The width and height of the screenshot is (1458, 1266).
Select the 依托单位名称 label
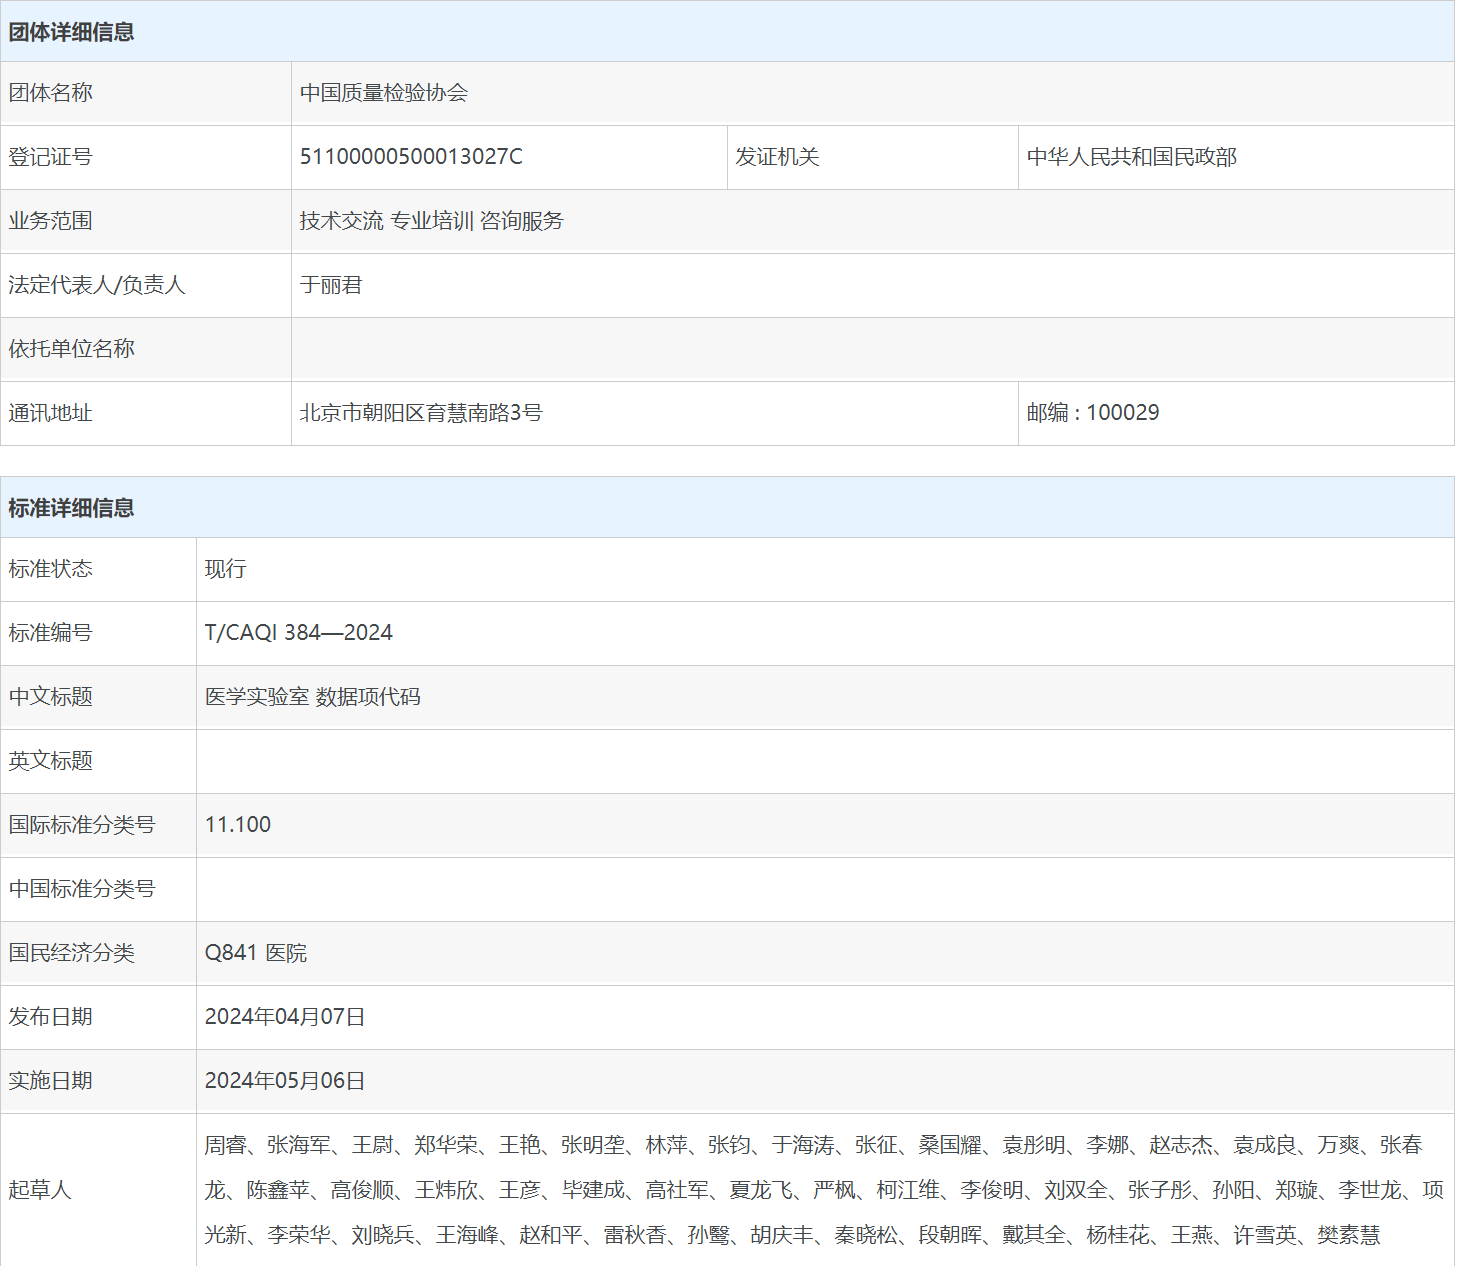tap(71, 349)
